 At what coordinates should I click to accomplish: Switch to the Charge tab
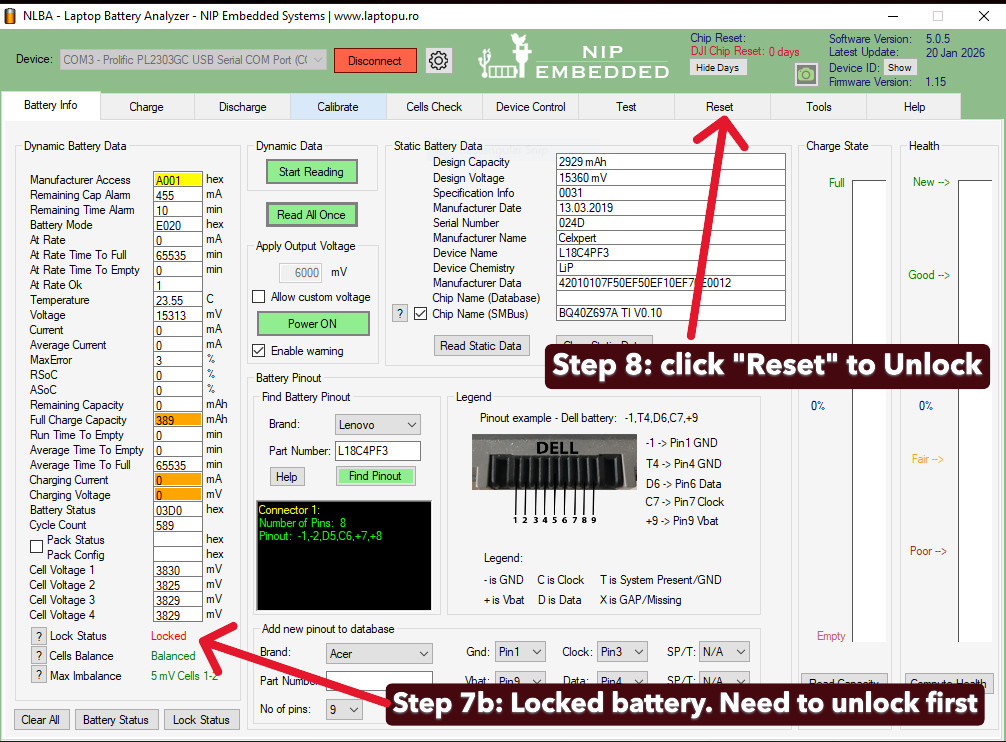pyautogui.click(x=146, y=107)
